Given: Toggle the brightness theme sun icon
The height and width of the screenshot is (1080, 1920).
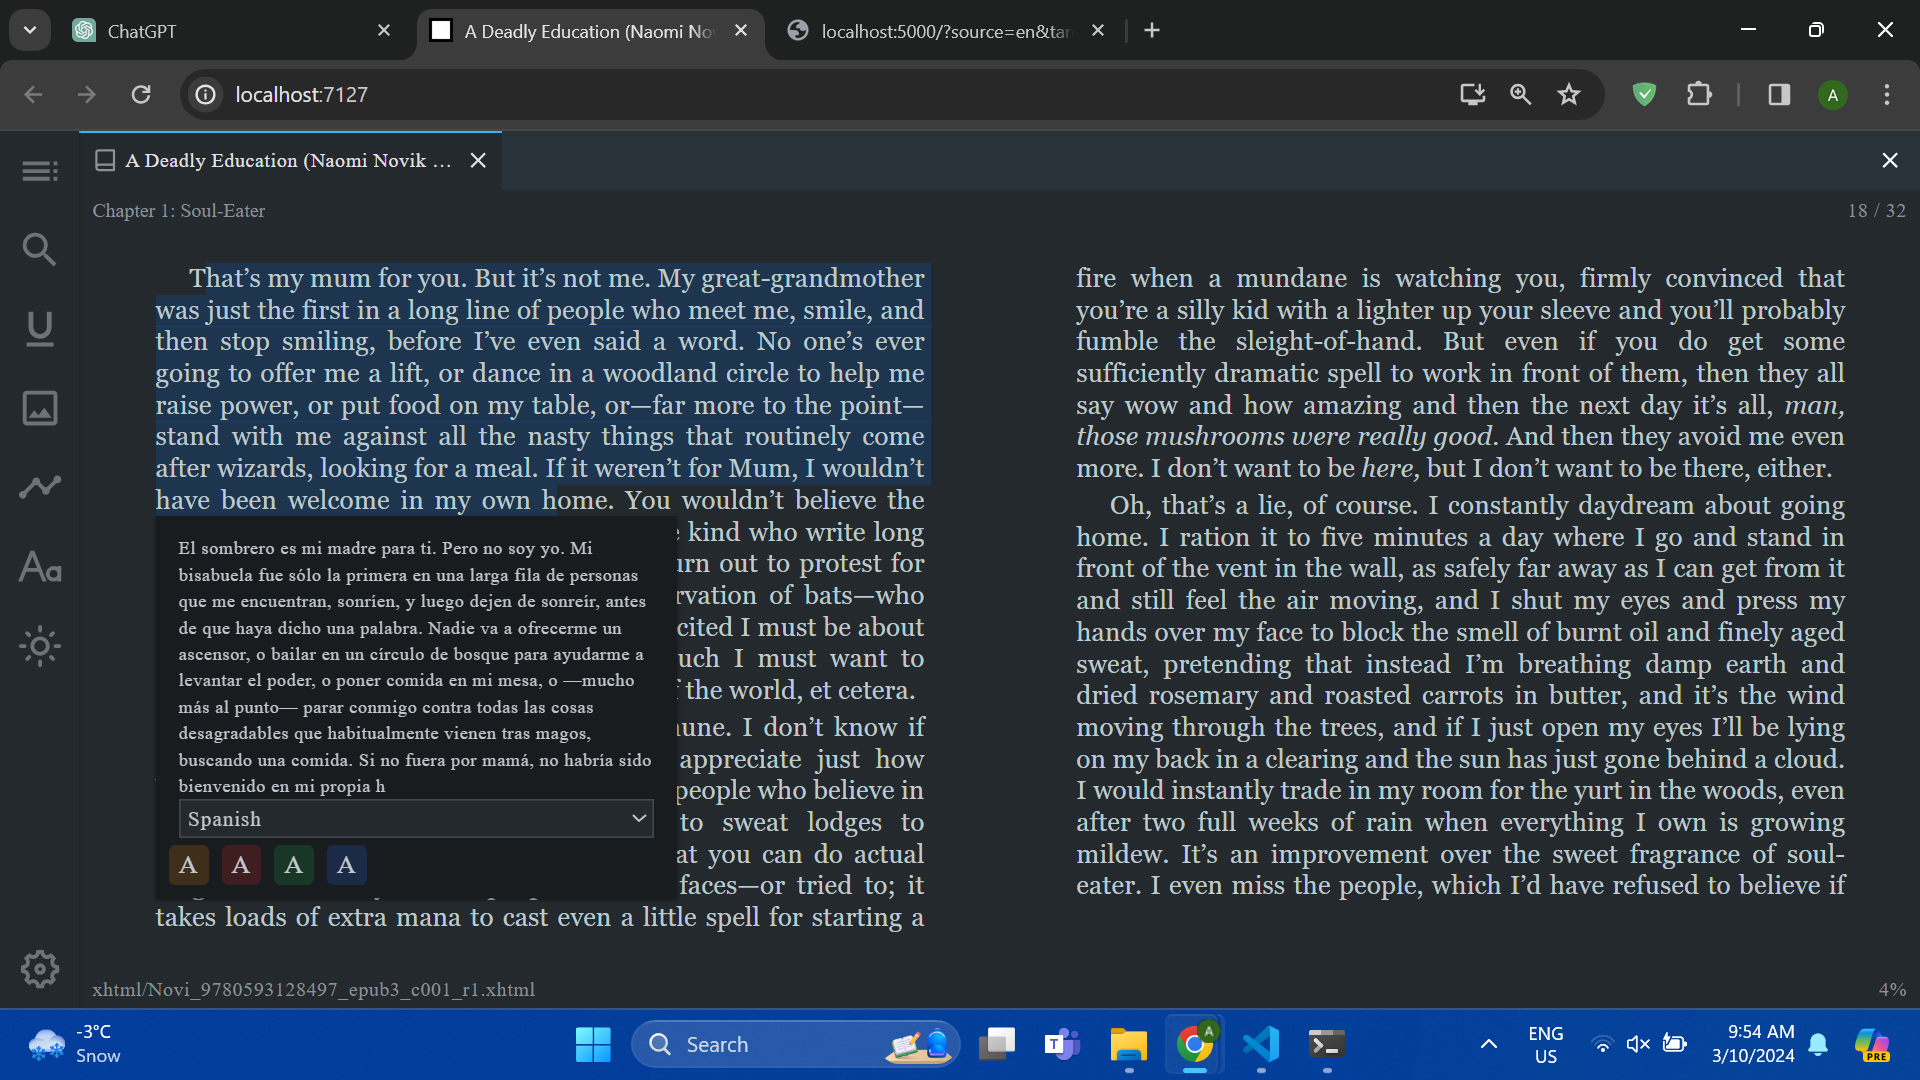Looking at the screenshot, I should 40,647.
